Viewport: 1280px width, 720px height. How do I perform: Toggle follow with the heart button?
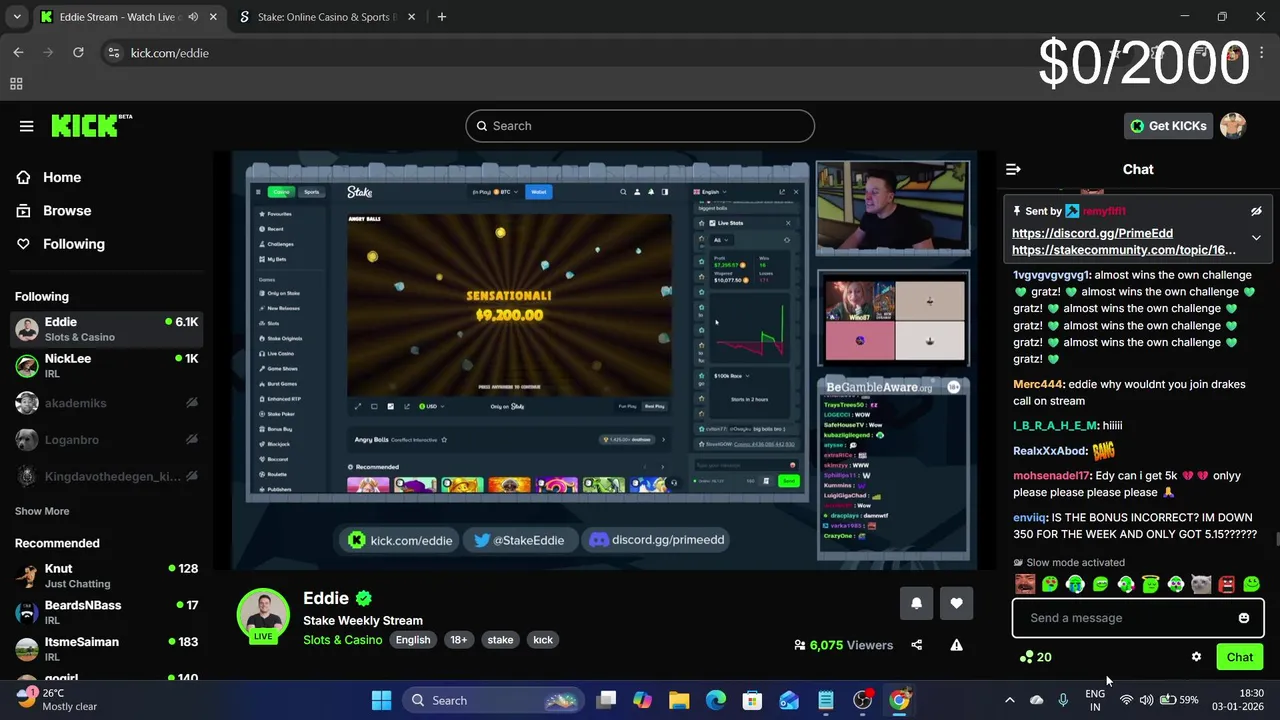click(x=956, y=603)
